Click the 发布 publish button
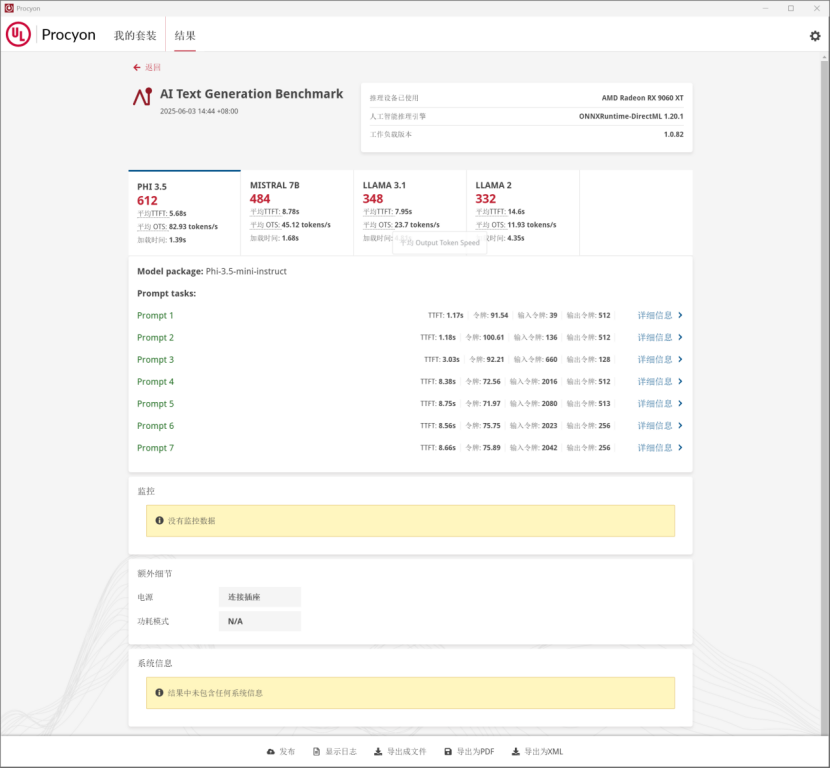The height and width of the screenshot is (768, 830). click(281, 752)
